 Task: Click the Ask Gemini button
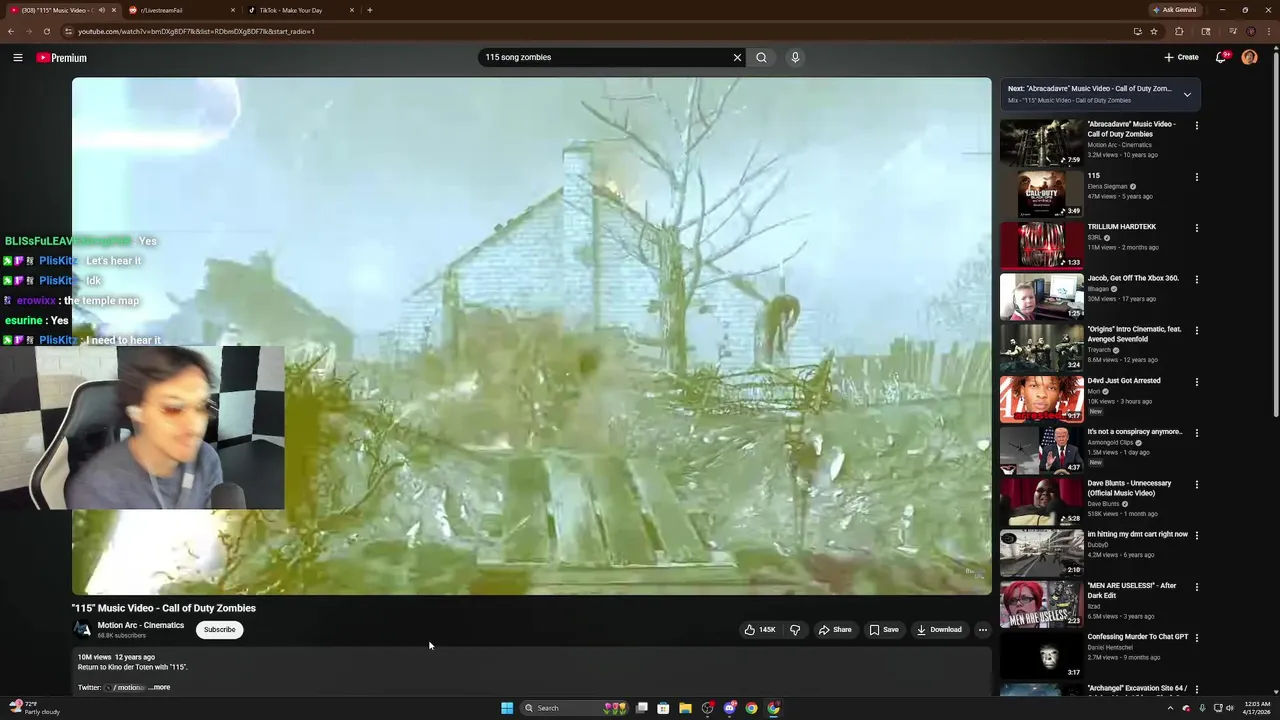pos(1174,10)
